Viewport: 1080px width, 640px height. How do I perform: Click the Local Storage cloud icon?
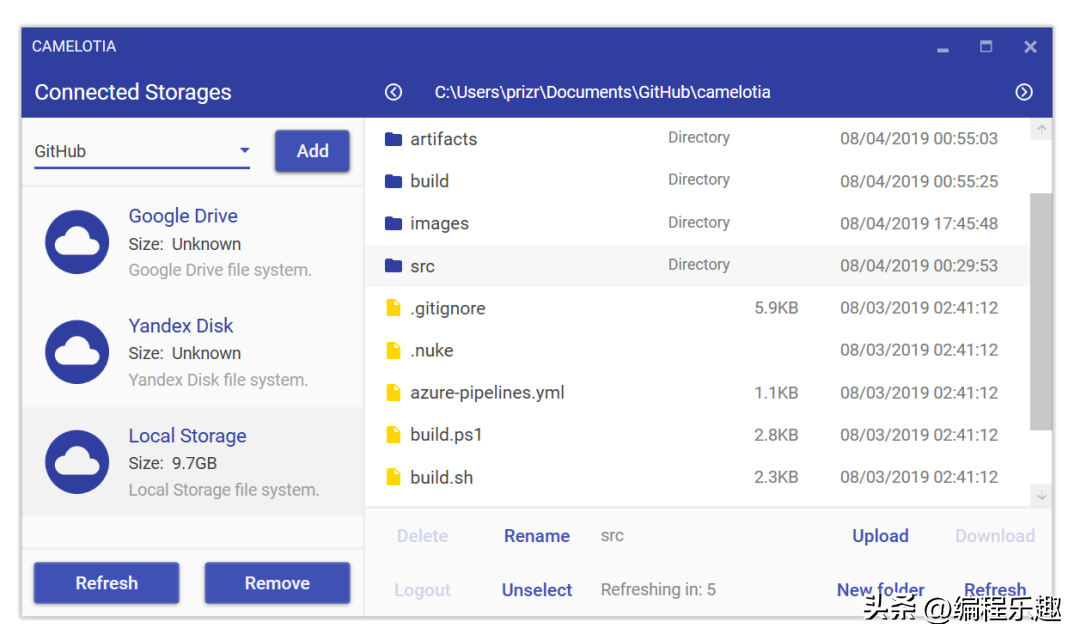[77, 462]
